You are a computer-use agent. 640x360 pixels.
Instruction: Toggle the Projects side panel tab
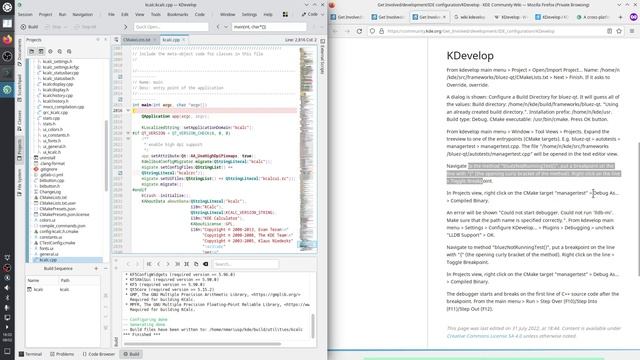pos(19,150)
